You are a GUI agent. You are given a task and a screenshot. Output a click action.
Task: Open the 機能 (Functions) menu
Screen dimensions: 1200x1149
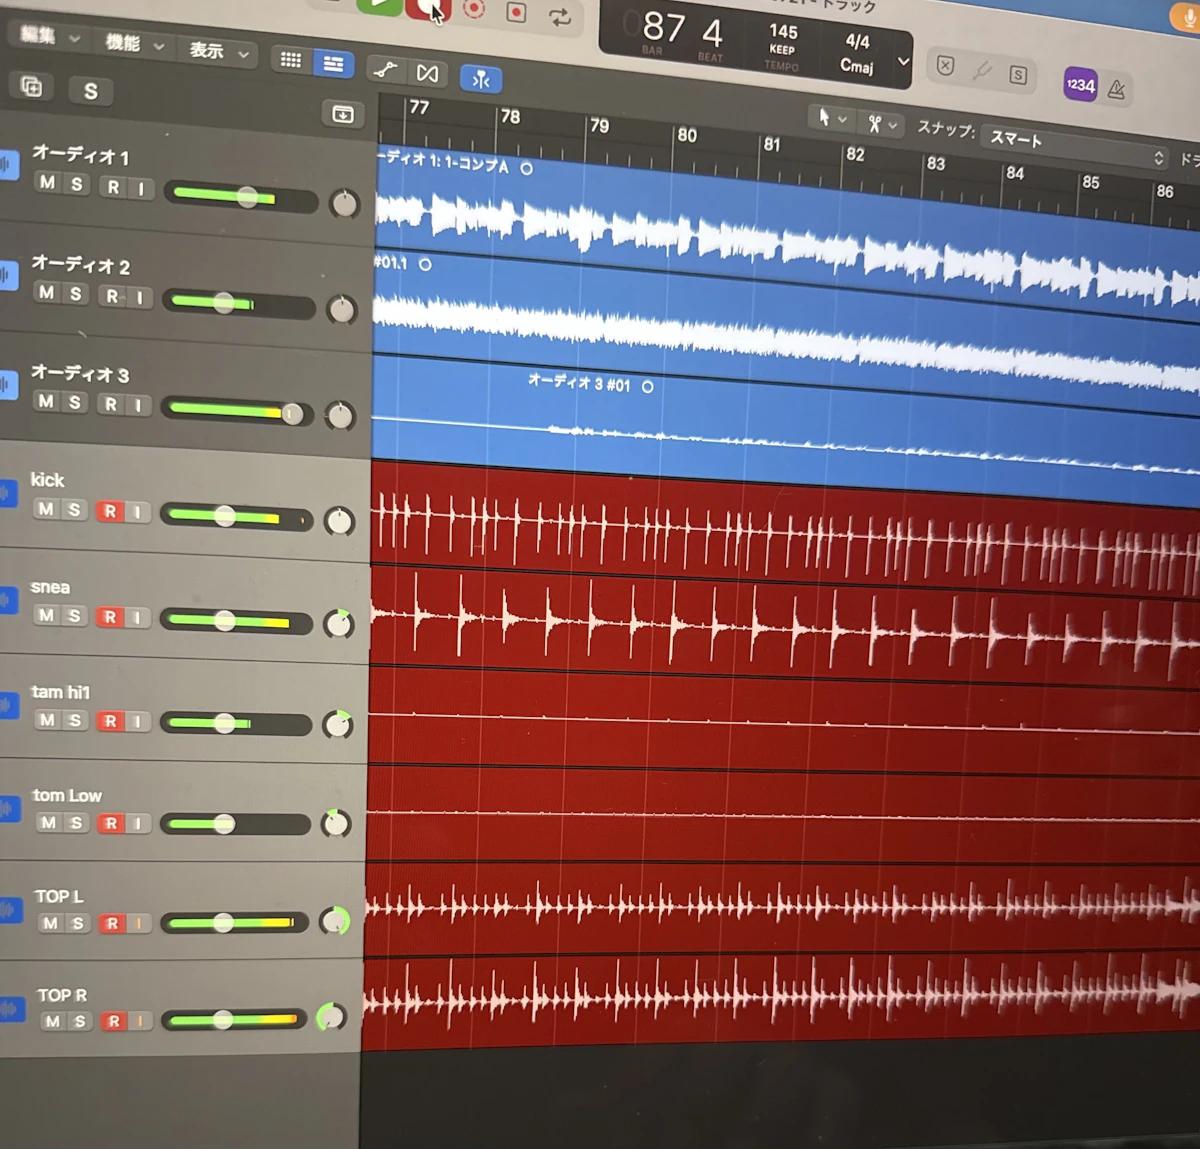coord(135,43)
